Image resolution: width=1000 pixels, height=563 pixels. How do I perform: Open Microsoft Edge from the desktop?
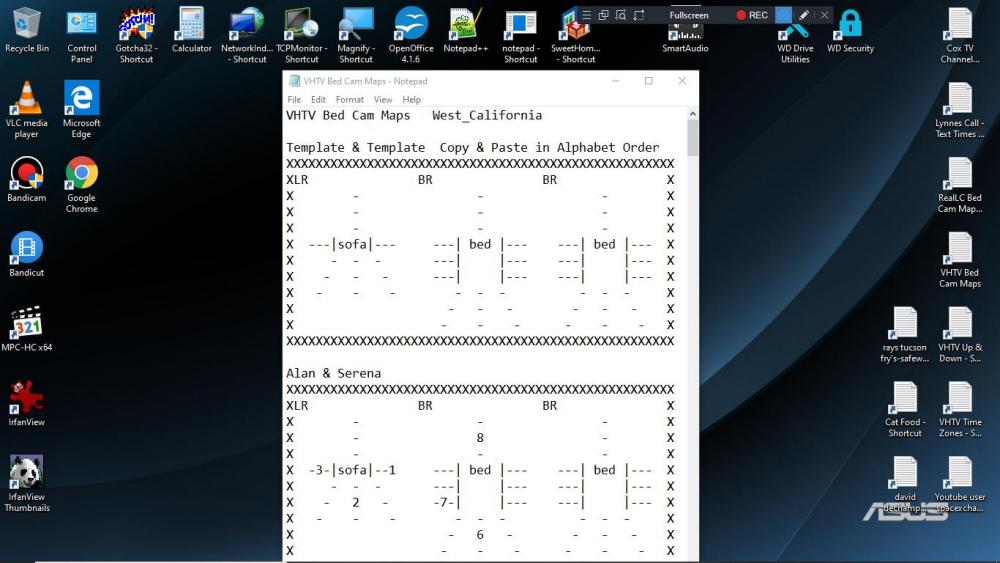82,100
